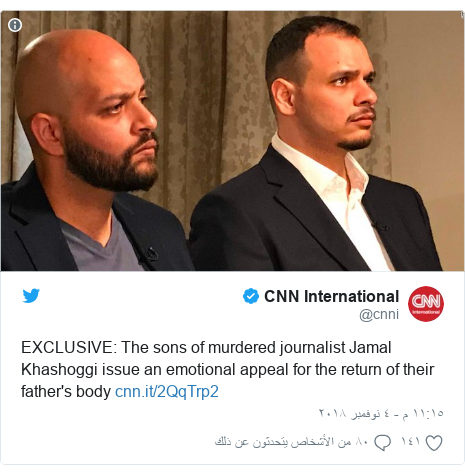The image size is (465, 475).
Task: Open the CNN International profile avatar
Action: tap(426, 304)
